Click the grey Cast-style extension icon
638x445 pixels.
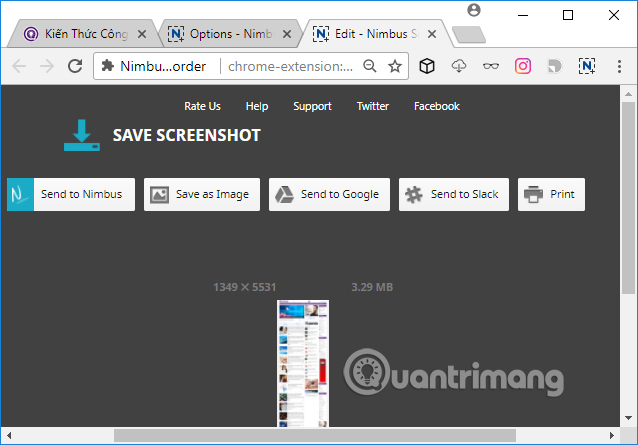tap(555, 66)
